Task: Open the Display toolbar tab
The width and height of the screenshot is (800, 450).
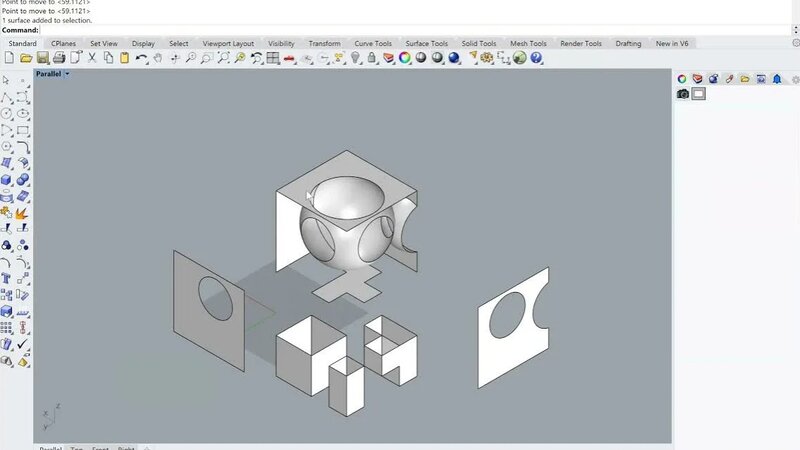Action: (143, 43)
